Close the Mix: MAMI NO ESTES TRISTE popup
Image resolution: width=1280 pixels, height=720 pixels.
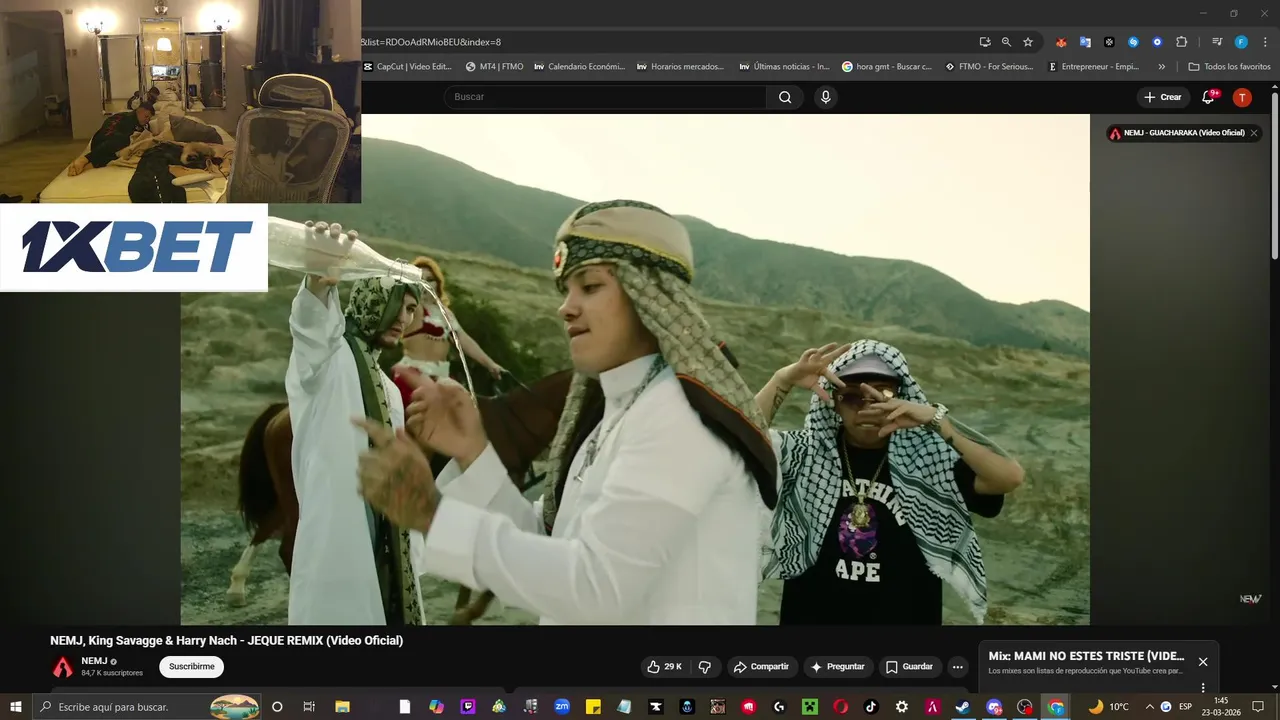coord(1203,662)
